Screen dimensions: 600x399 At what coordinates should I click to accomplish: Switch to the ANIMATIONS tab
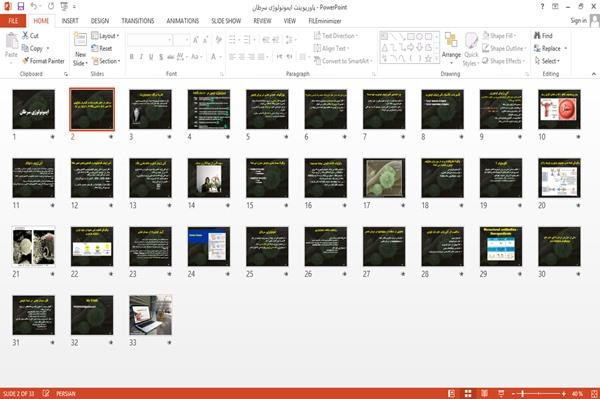[183, 21]
